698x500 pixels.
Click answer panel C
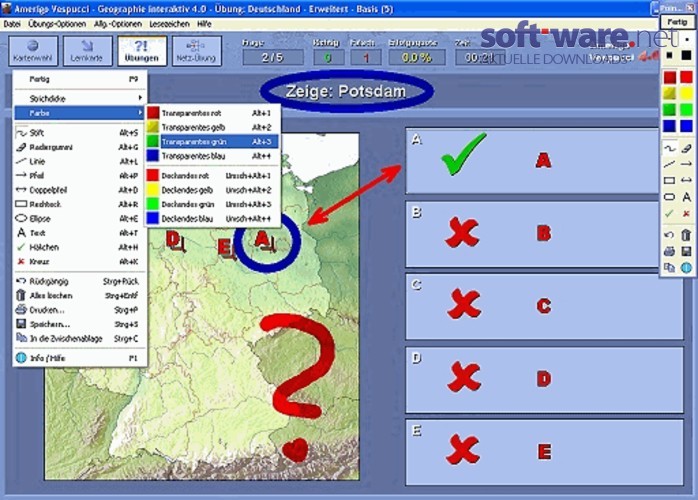[544, 306]
